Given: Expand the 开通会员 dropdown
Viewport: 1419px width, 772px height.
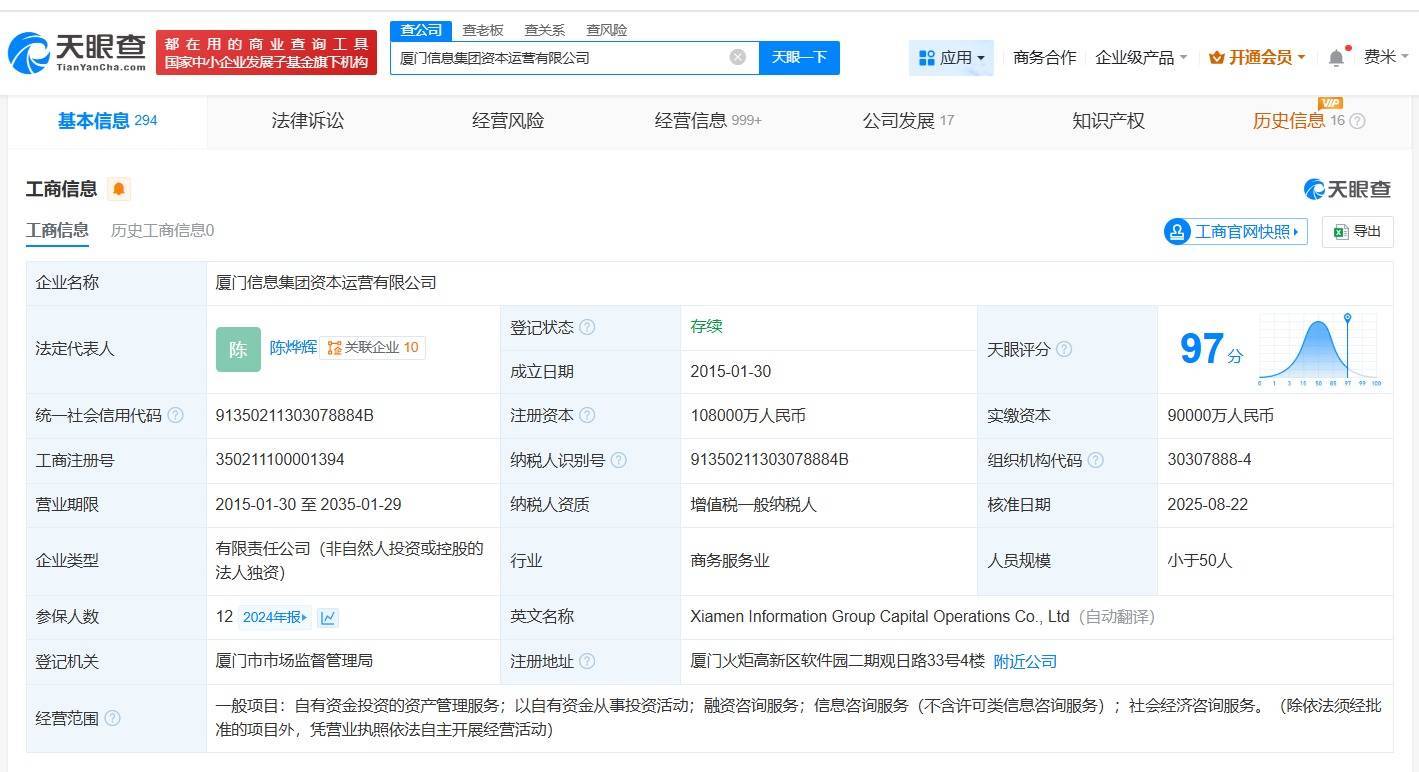Looking at the screenshot, I should point(1257,58).
